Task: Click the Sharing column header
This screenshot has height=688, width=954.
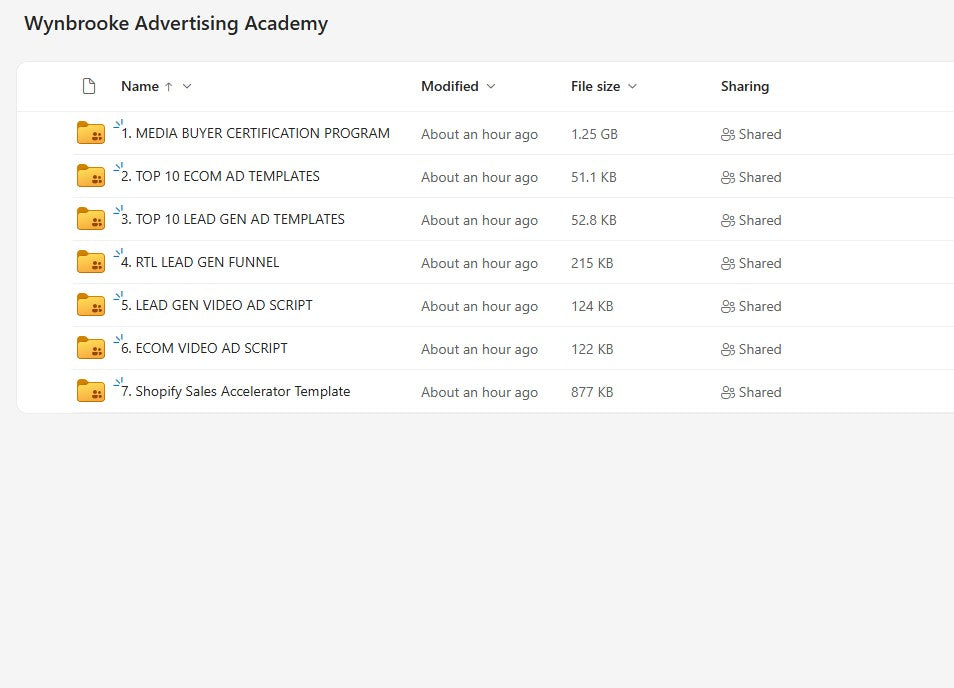Action: pos(744,86)
